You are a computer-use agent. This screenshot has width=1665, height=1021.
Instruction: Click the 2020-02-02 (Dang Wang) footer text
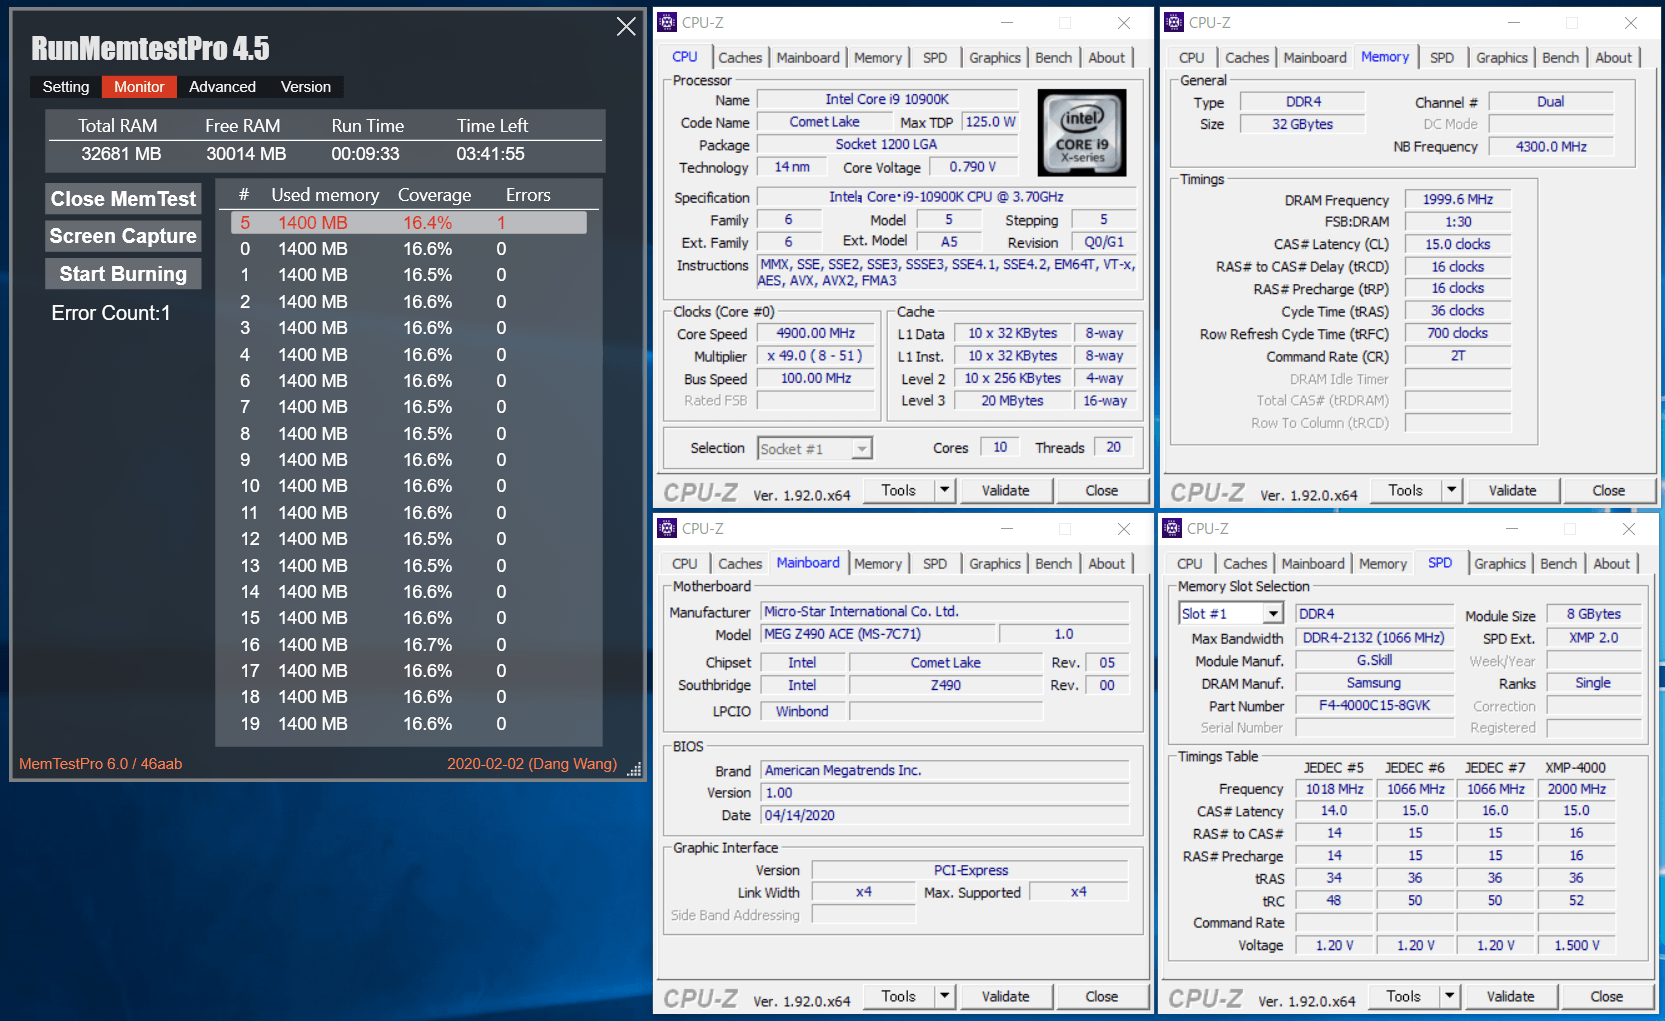(x=532, y=764)
